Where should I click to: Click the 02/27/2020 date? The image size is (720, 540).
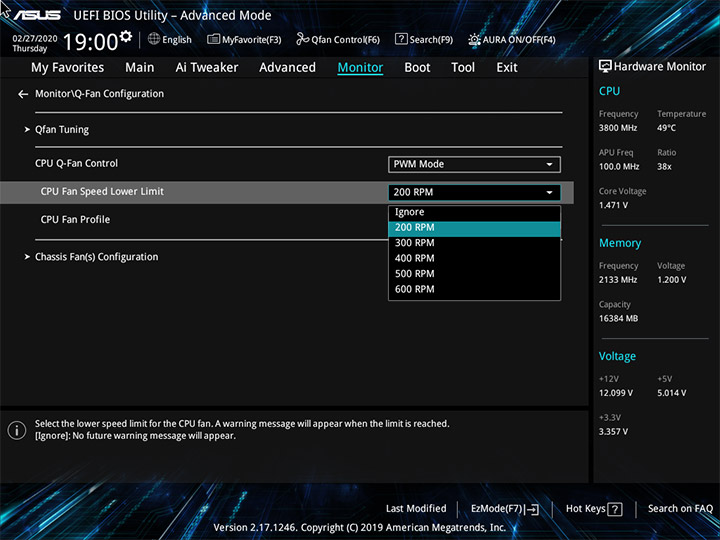click(35, 39)
